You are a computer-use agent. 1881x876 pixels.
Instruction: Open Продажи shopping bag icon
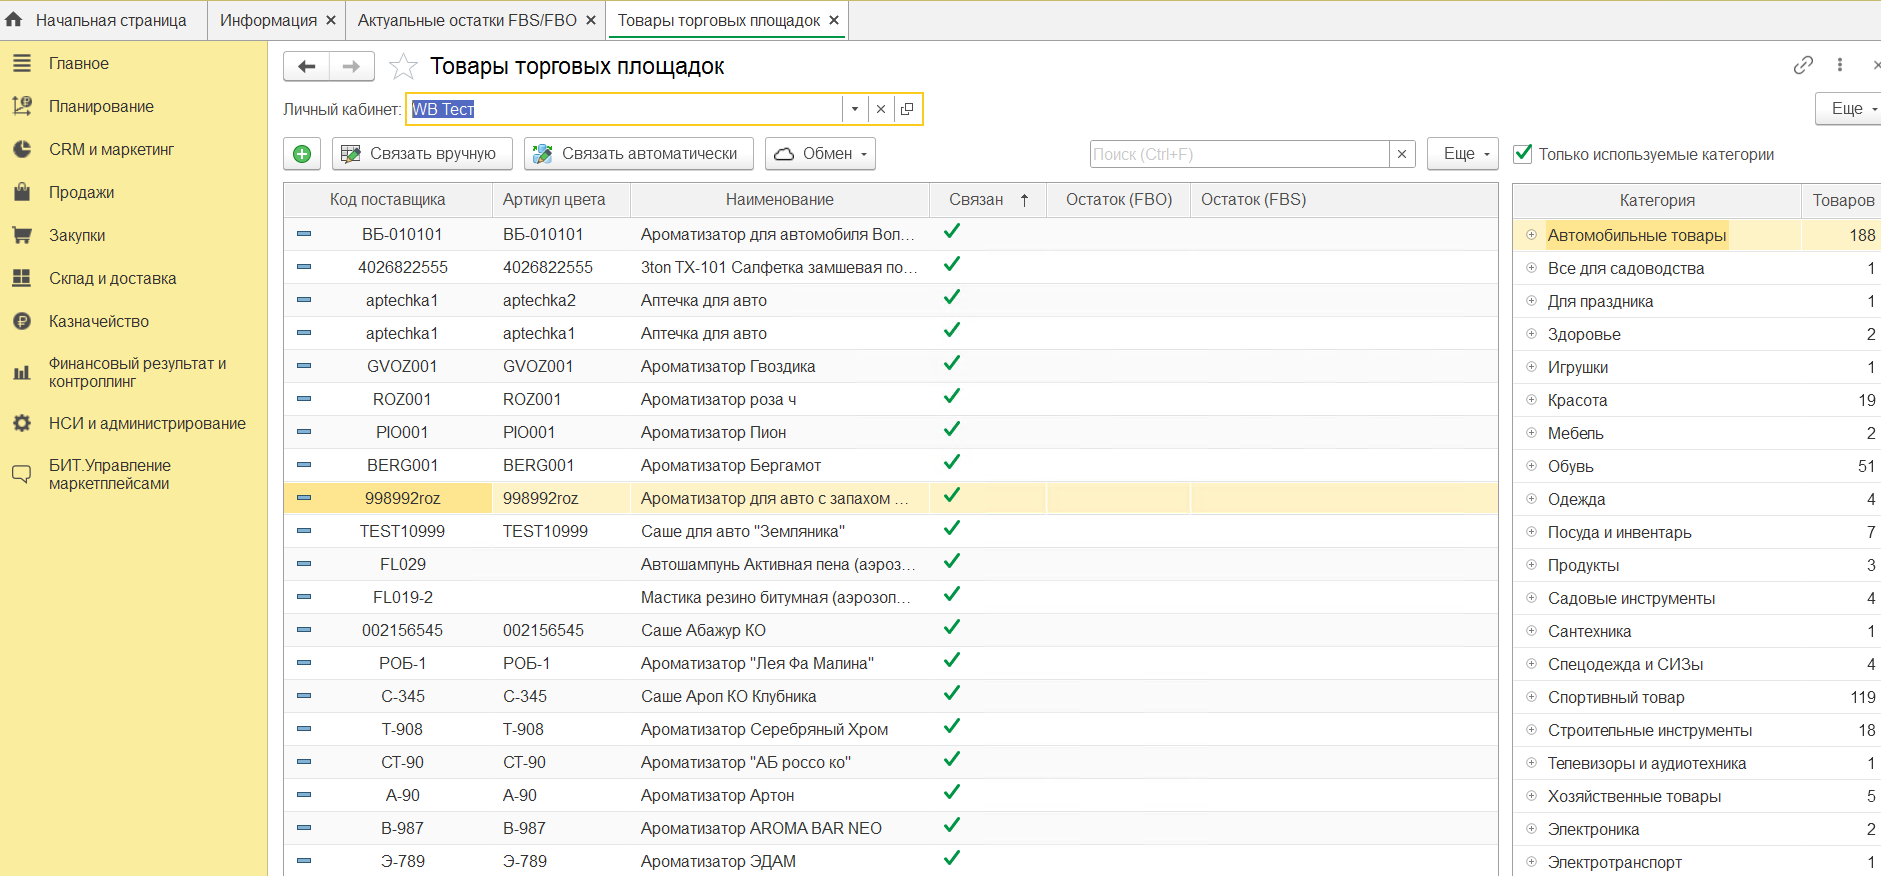[21, 192]
